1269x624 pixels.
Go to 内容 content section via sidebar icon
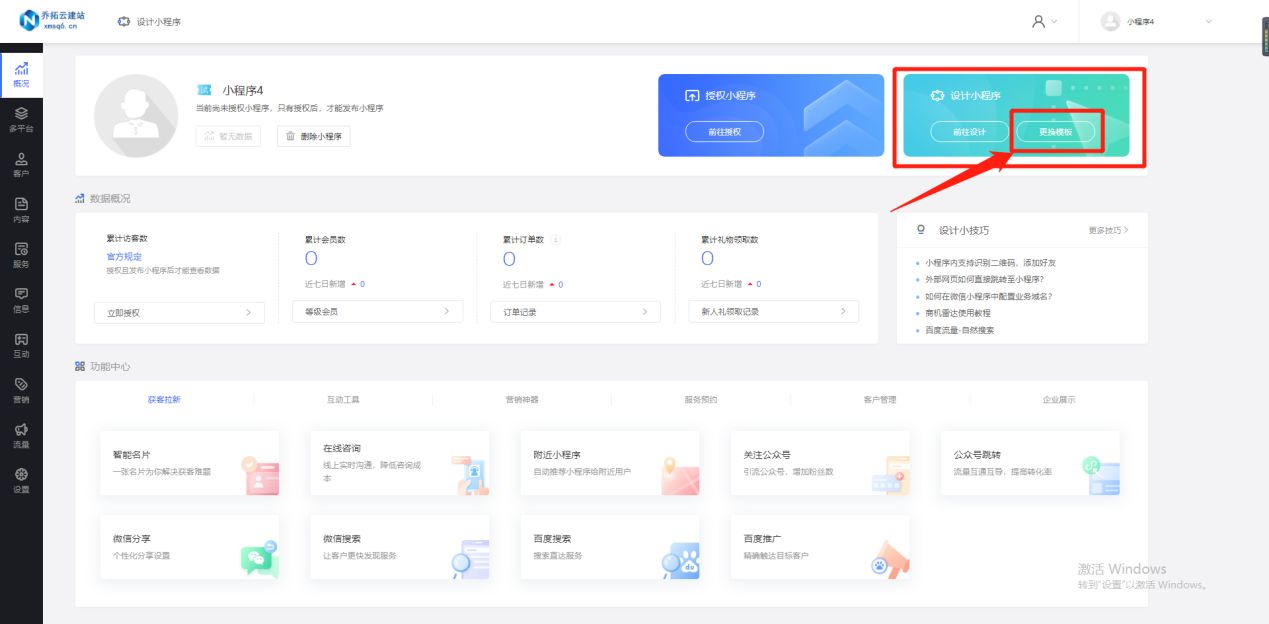[x=21, y=204]
